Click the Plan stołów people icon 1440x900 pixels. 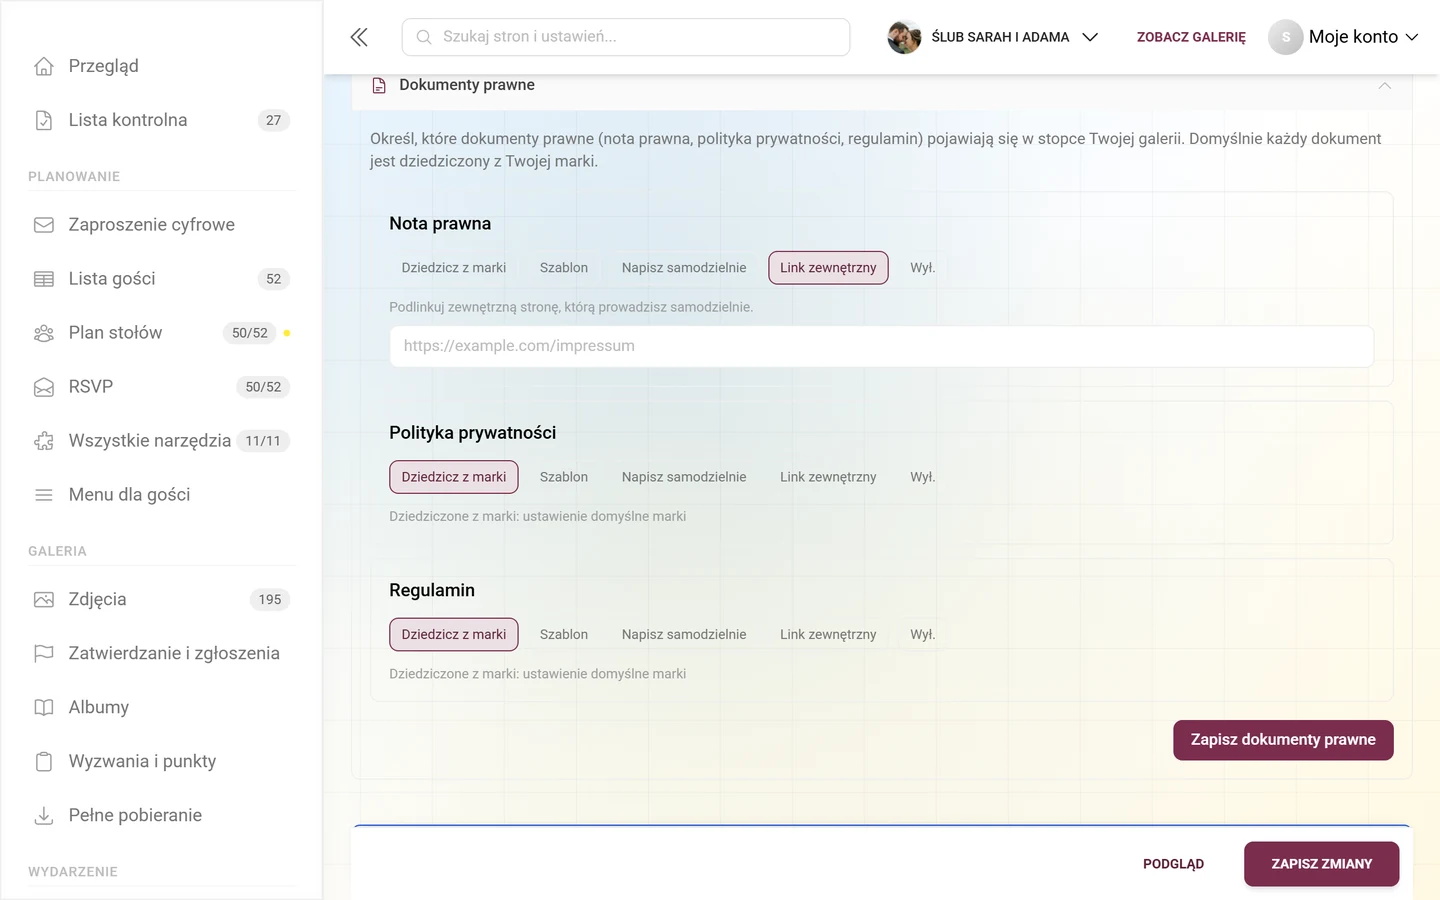(x=44, y=333)
